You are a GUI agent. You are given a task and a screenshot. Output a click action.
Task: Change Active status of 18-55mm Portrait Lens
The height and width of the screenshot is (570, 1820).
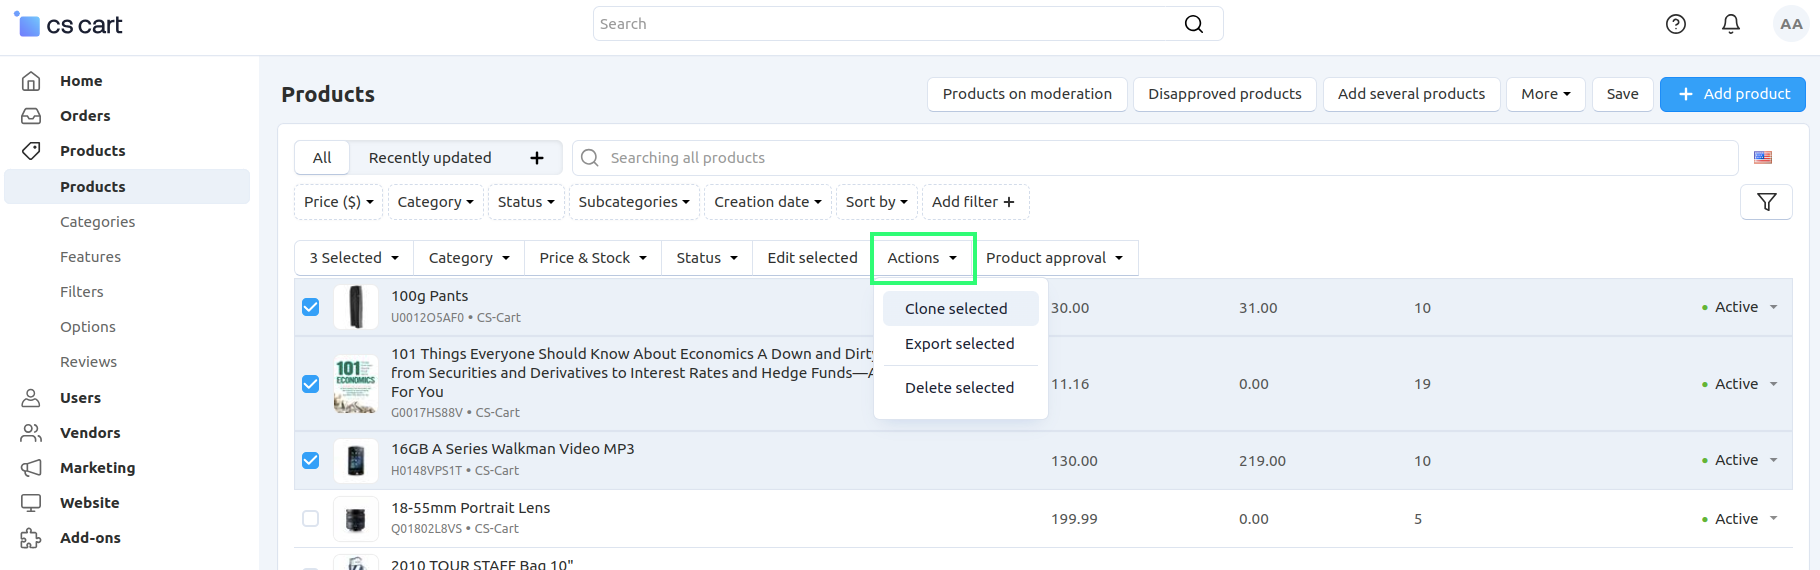click(x=1740, y=519)
